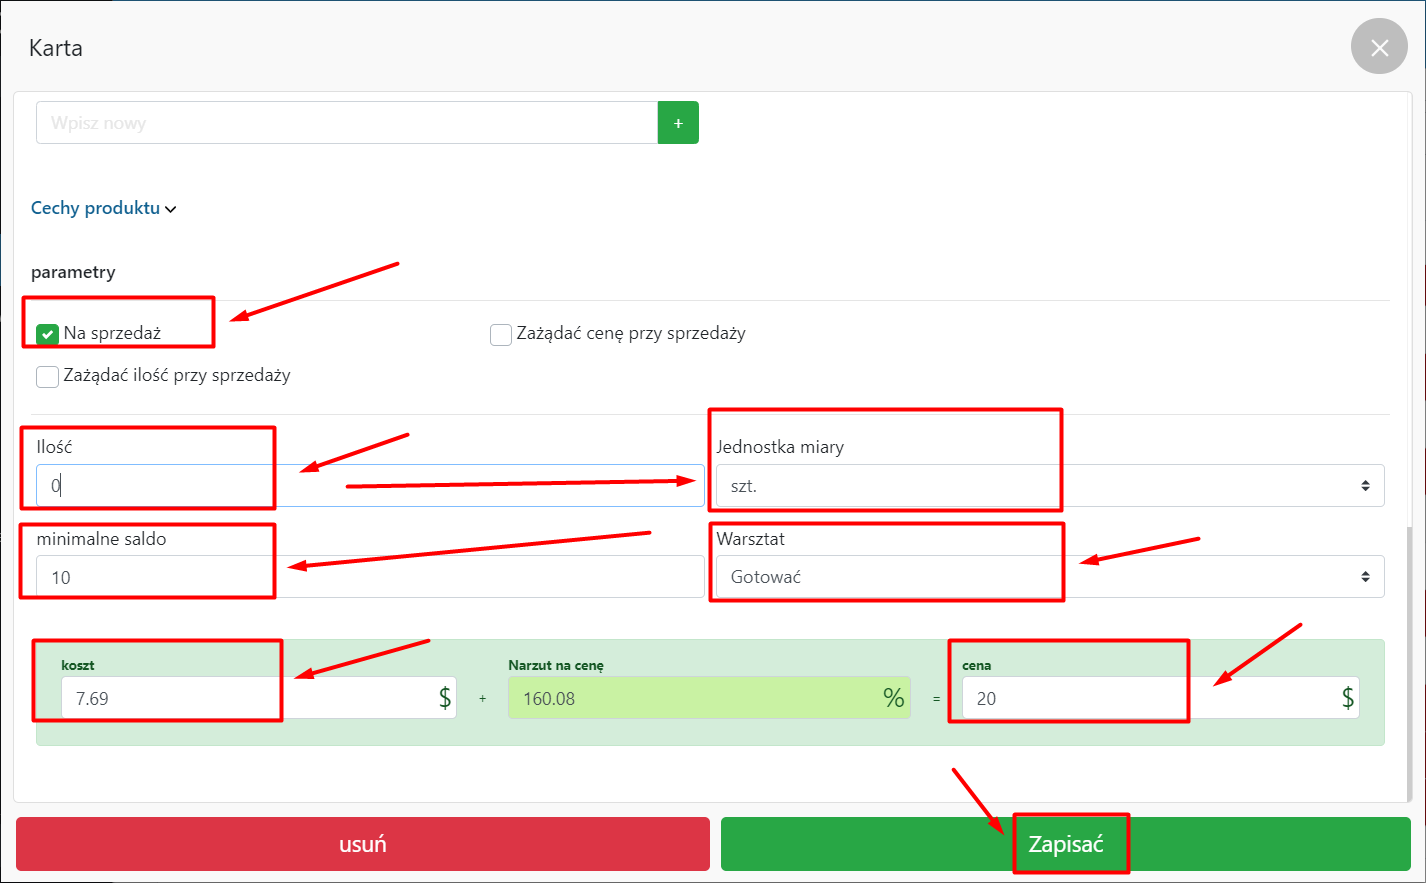Close the Karta dialog with X icon
The image size is (1426, 883).
[x=1379, y=47]
